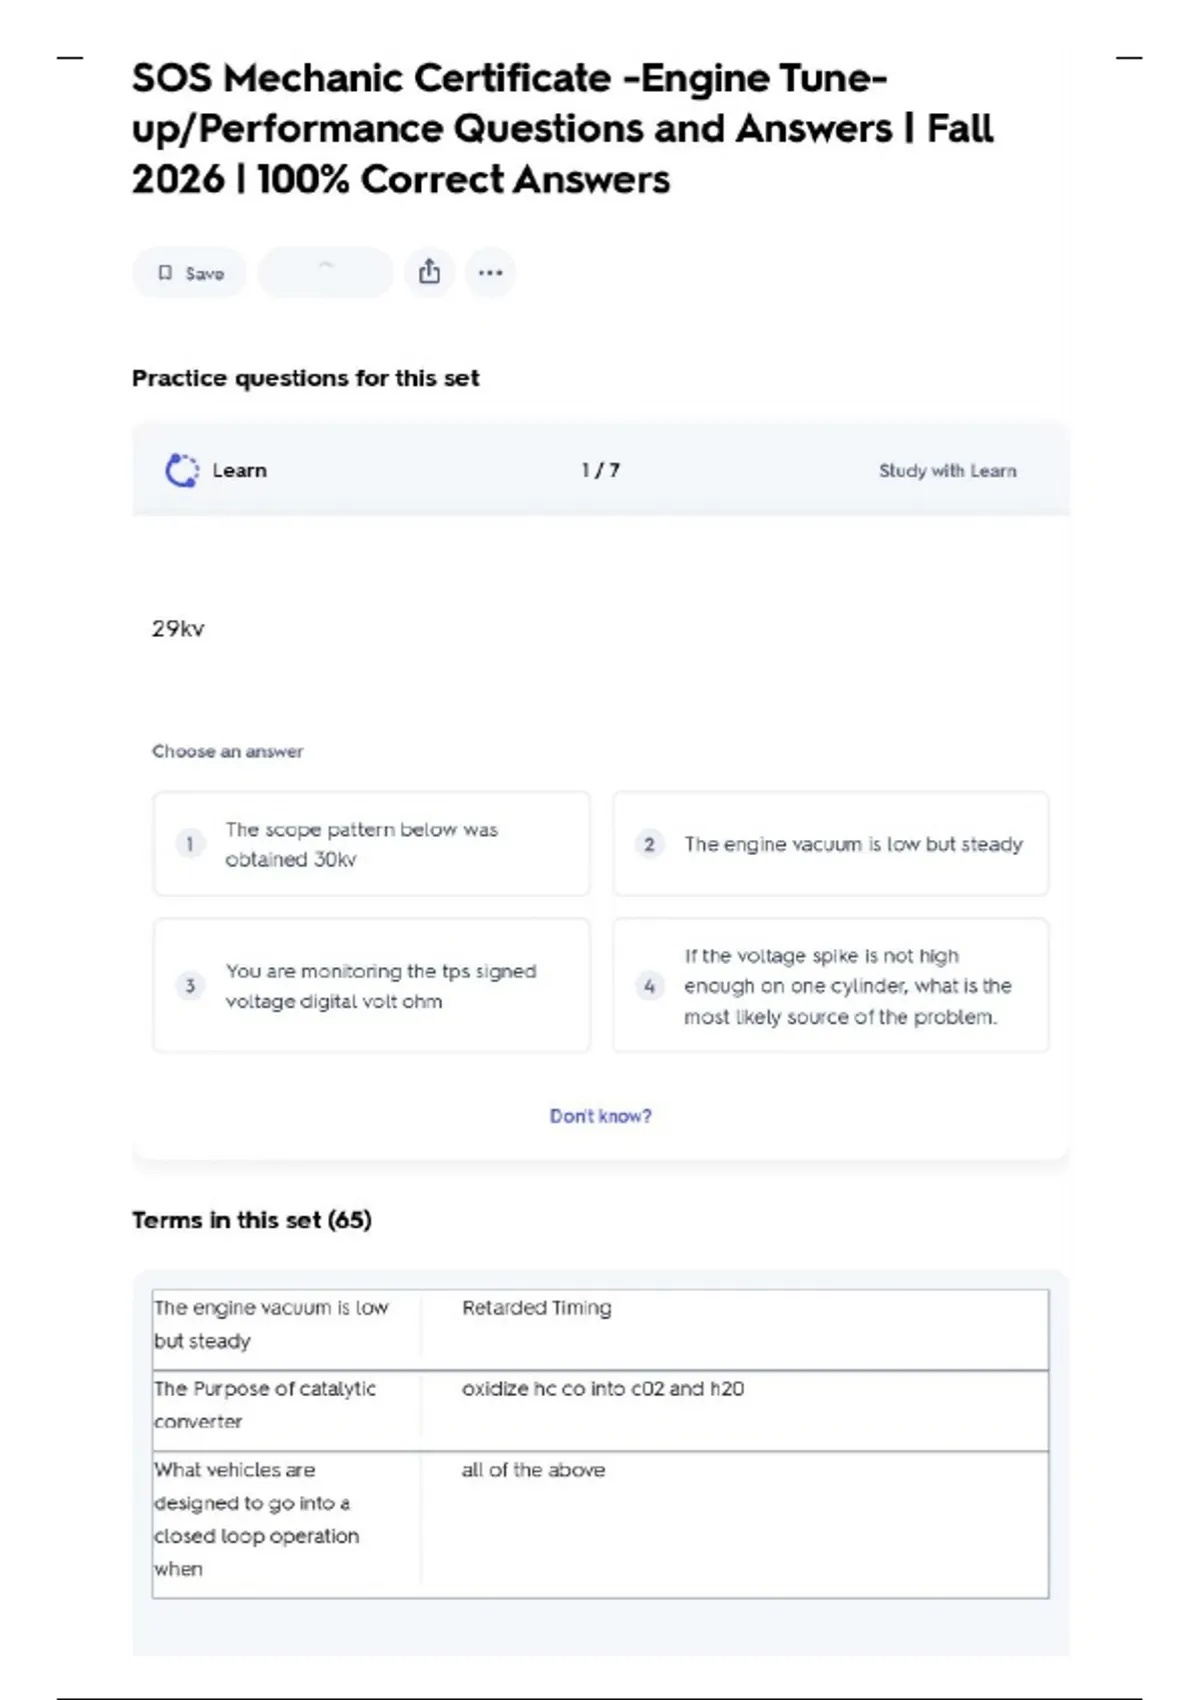Viewport: 1200px width, 1700px height.
Task: Click the 1 / 7 question progress indicator
Action: (x=600, y=470)
